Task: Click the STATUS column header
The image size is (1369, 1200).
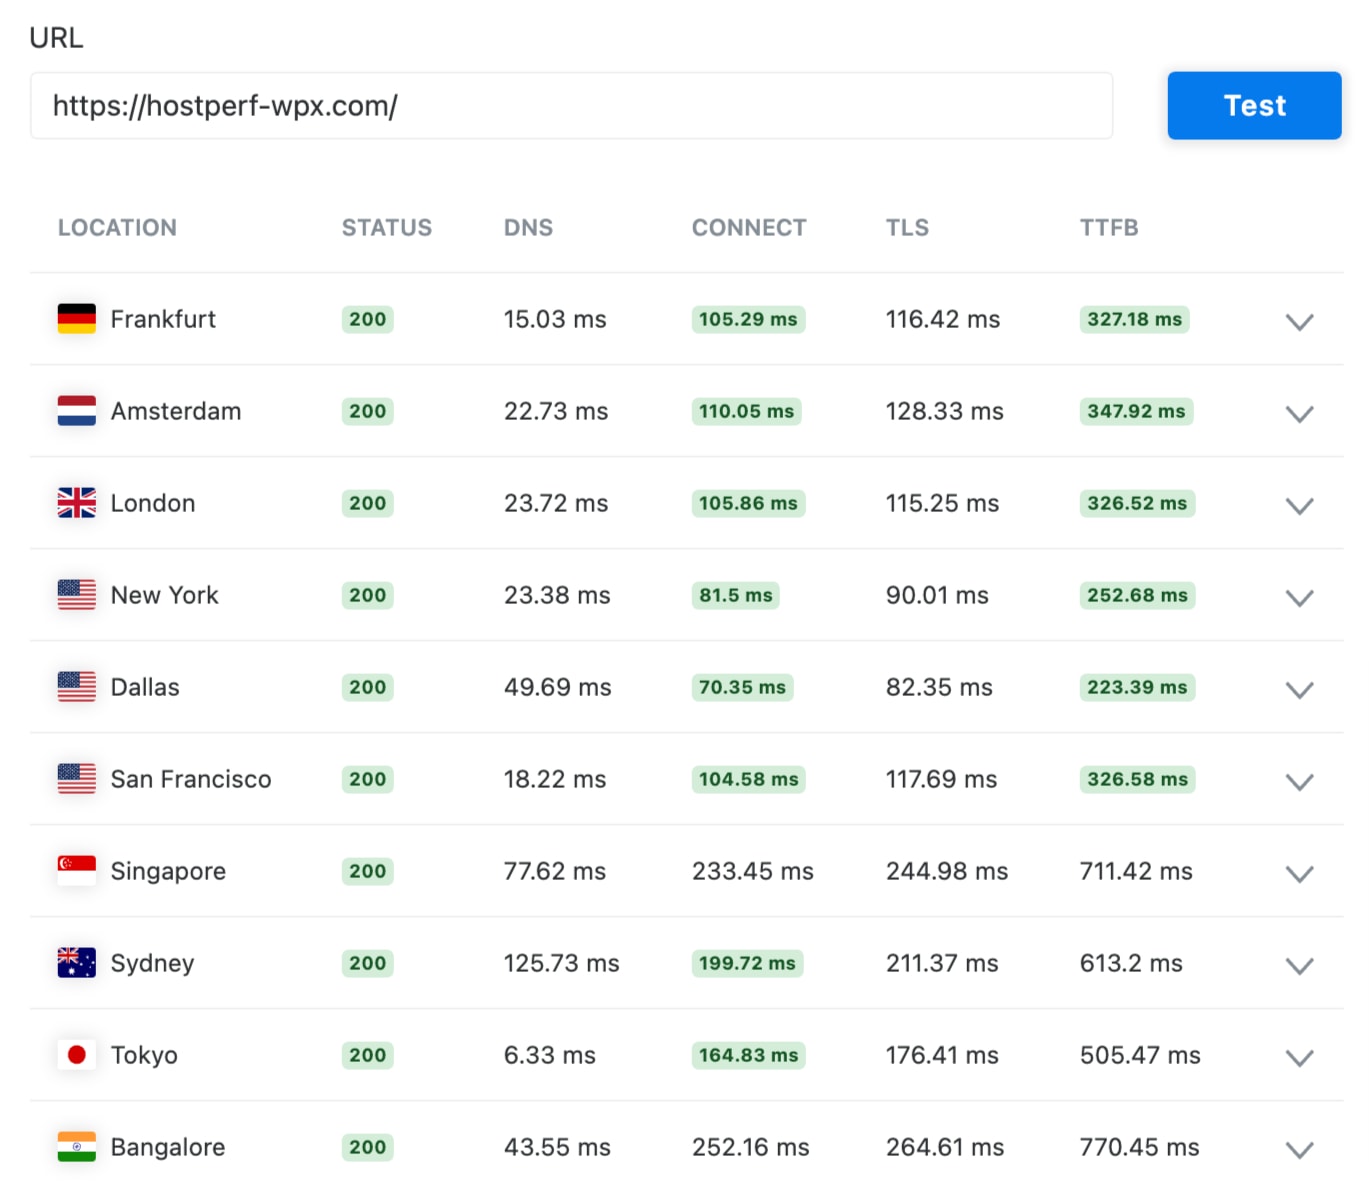Action: 387,228
